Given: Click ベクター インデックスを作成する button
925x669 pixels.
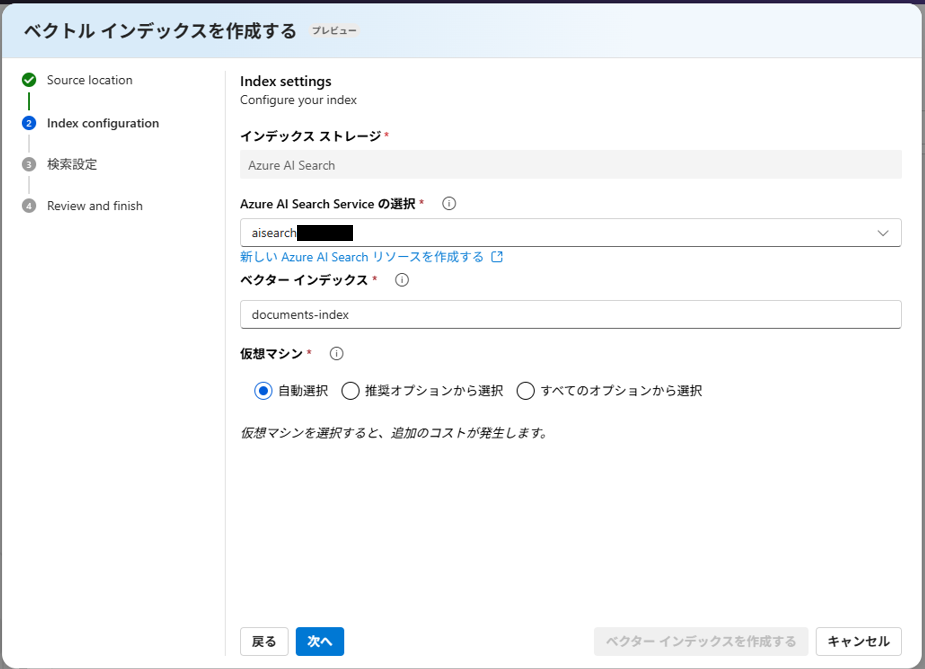Looking at the screenshot, I should click(701, 641).
